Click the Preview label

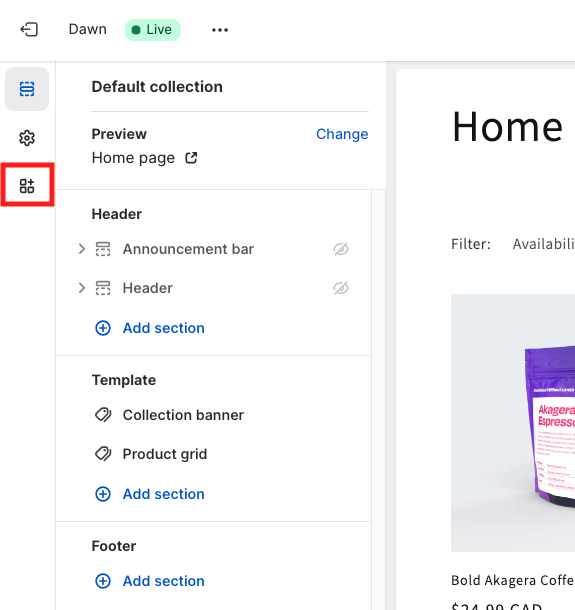[x=119, y=134]
